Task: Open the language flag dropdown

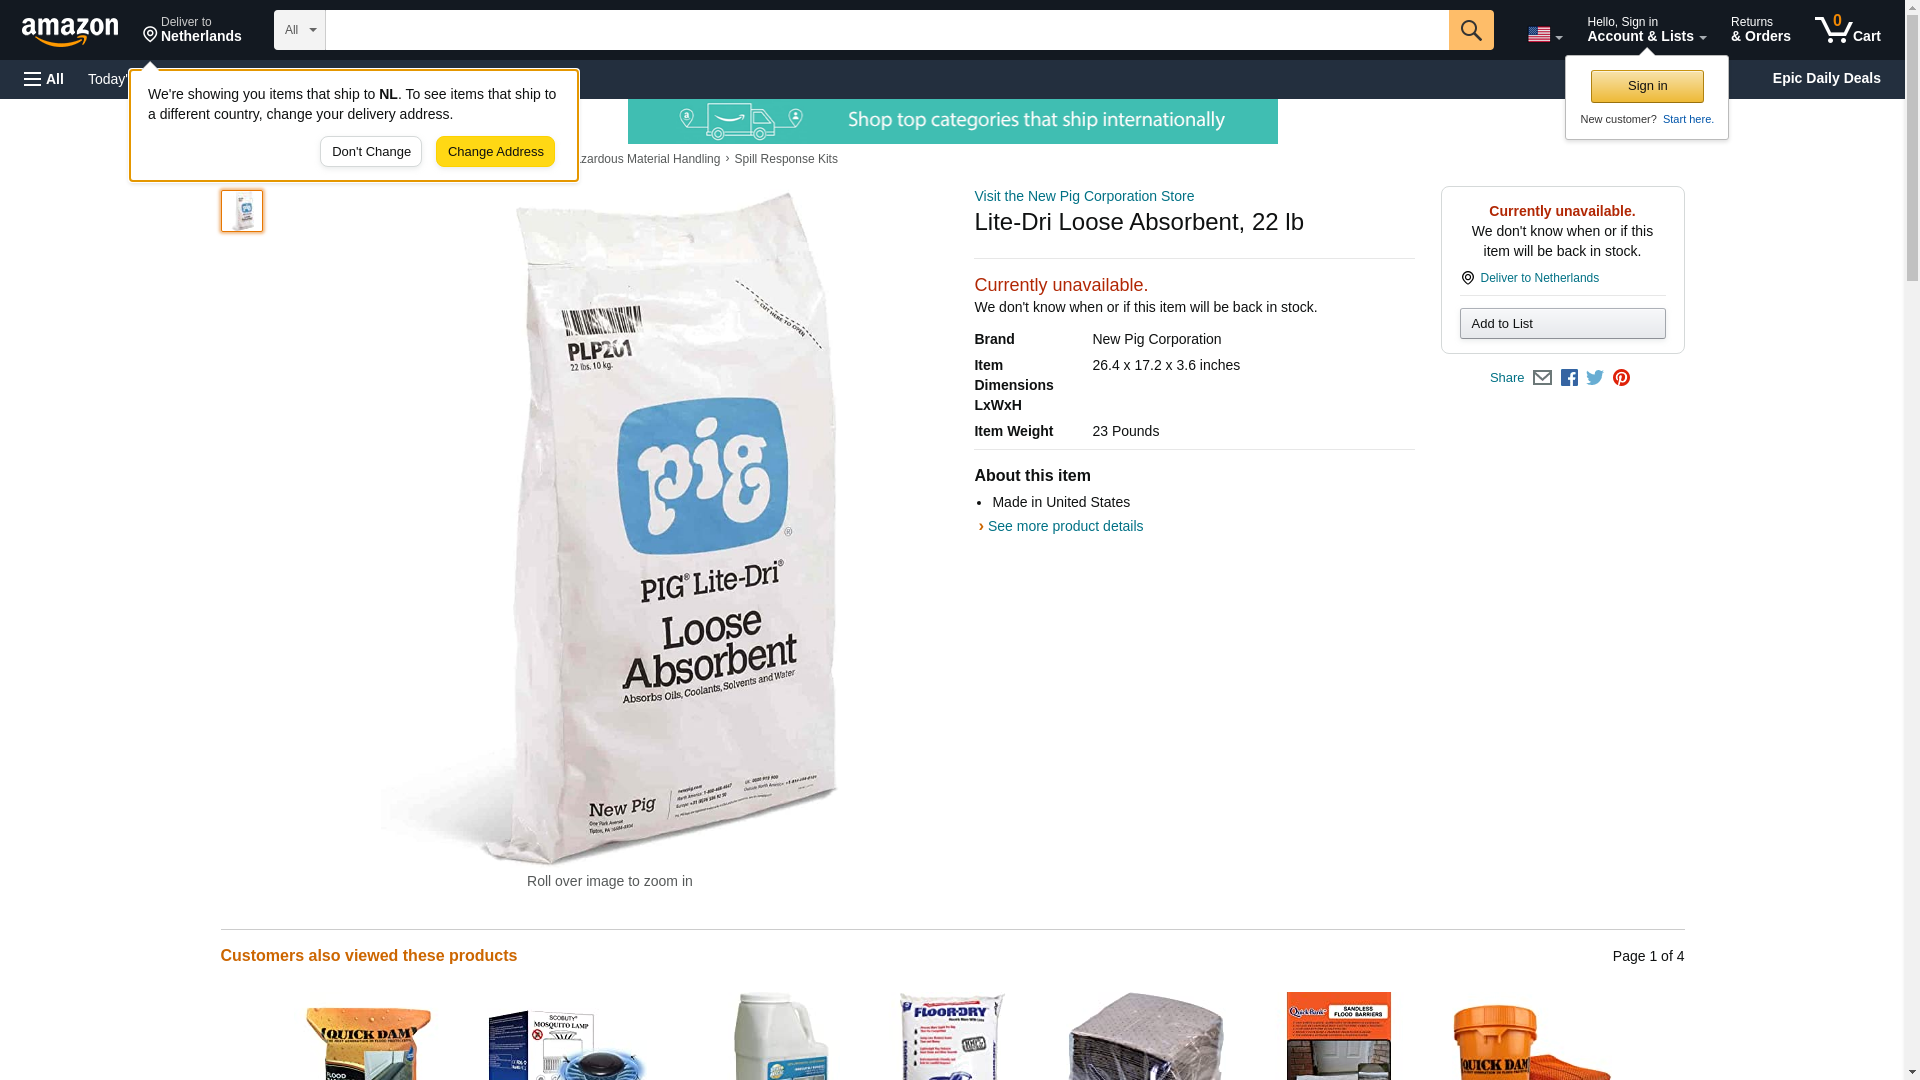Action: pos(1545,34)
